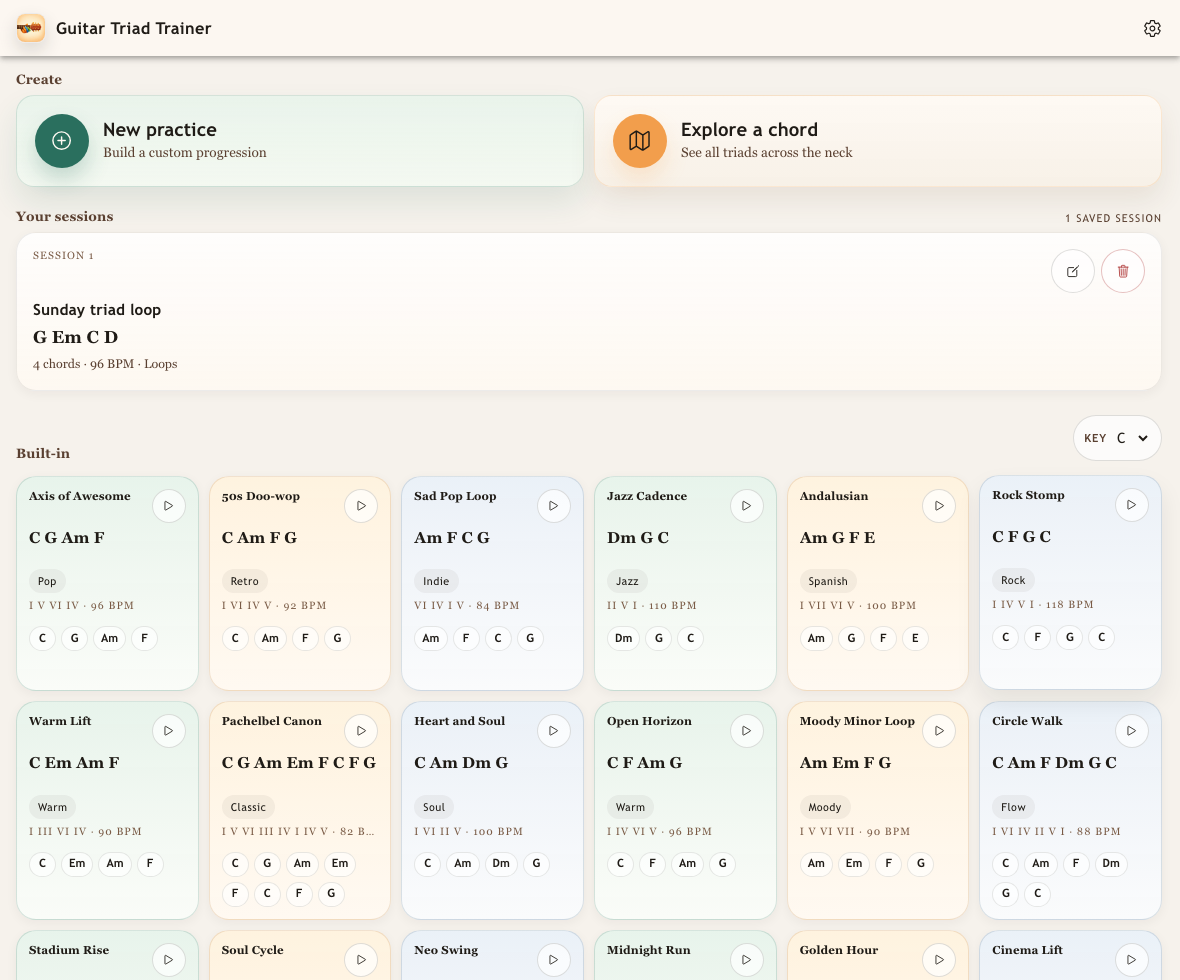Click the 'SESSION 1' label
Screen dimensions: 1180x980
(63, 256)
